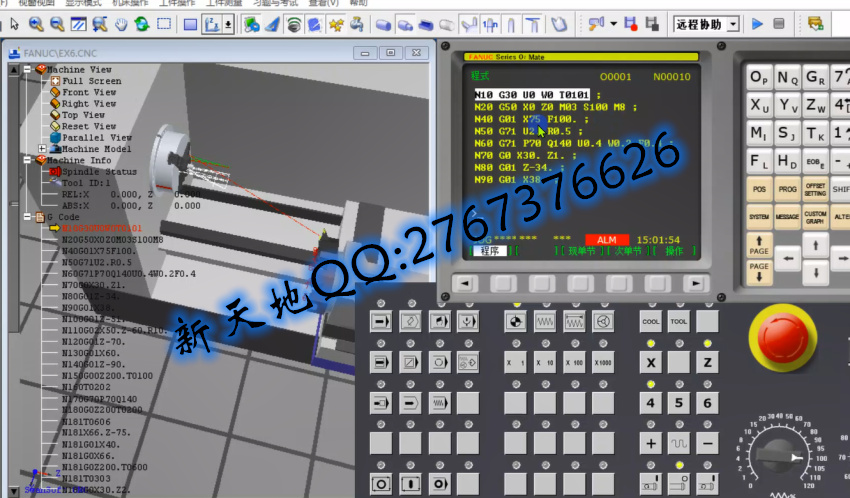
Task: Collapse the Machine View tree node
Action: tap(27, 69)
